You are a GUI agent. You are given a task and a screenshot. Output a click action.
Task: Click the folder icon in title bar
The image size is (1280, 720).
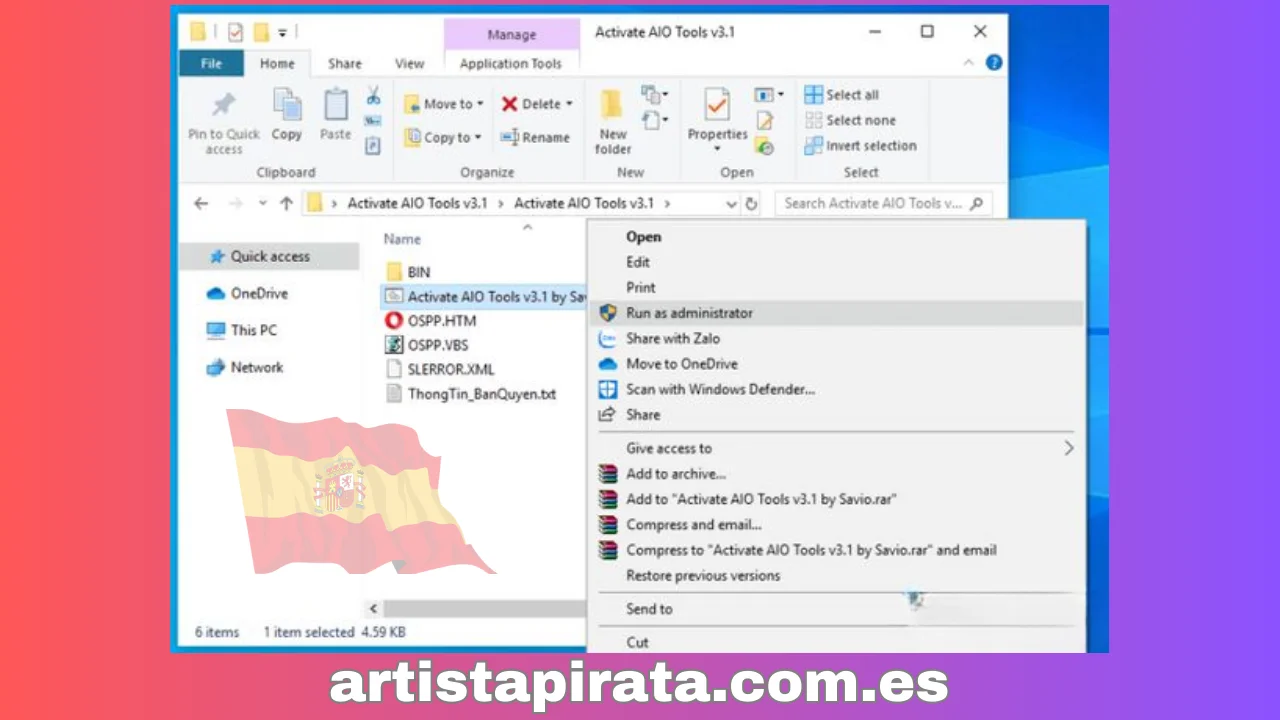point(198,32)
